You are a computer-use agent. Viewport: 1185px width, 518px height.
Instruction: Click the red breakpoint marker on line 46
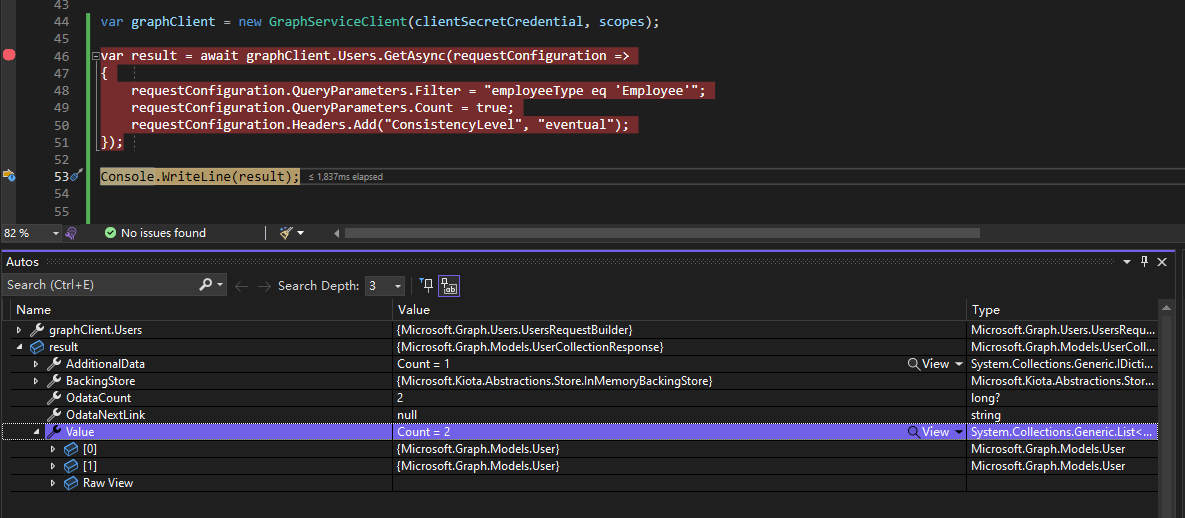point(9,54)
